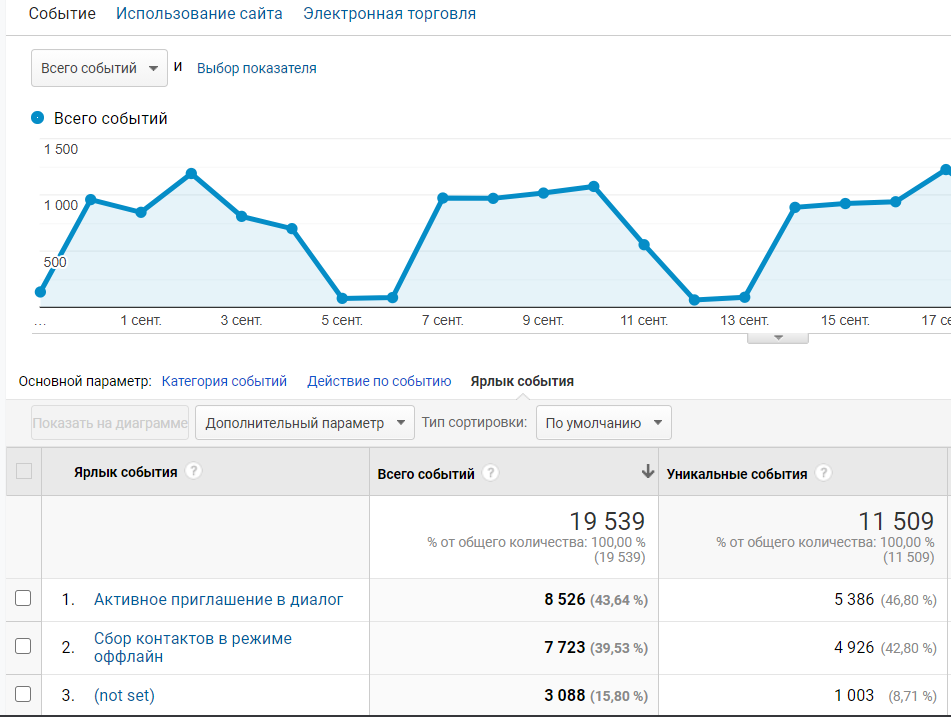Click the sort arrow in Всего событий column

(647, 472)
